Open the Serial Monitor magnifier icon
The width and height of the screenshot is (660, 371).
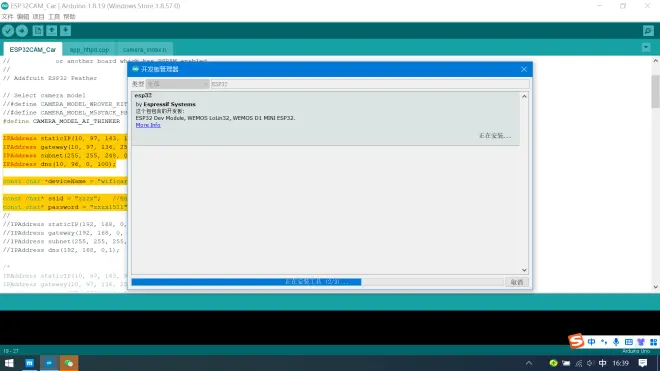point(648,31)
